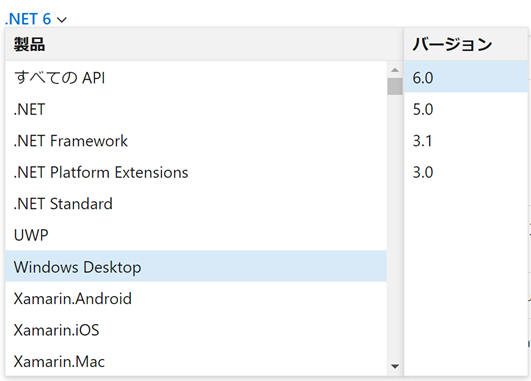Choose UWP product entry
531x381 pixels.
pyautogui.click(x=196, y=235)
